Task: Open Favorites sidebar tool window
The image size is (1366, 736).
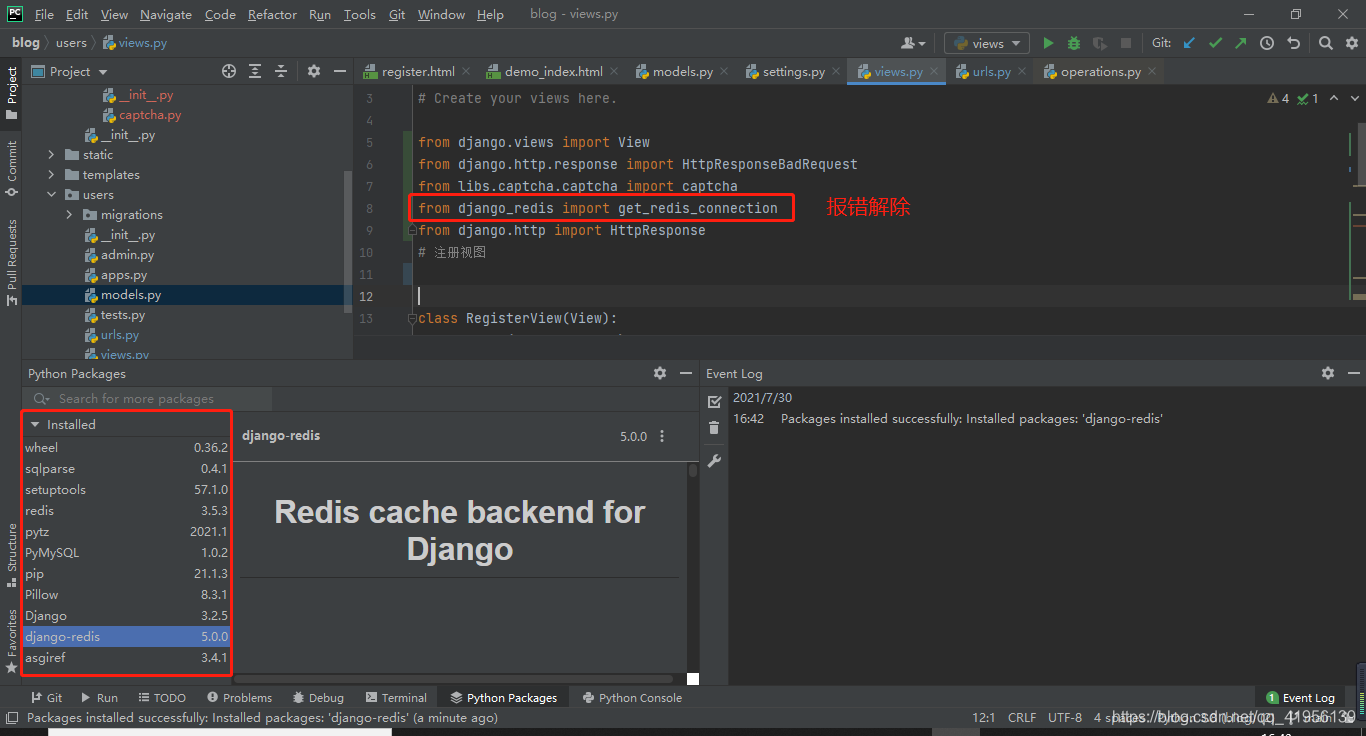Action: (x=11, y=640)
